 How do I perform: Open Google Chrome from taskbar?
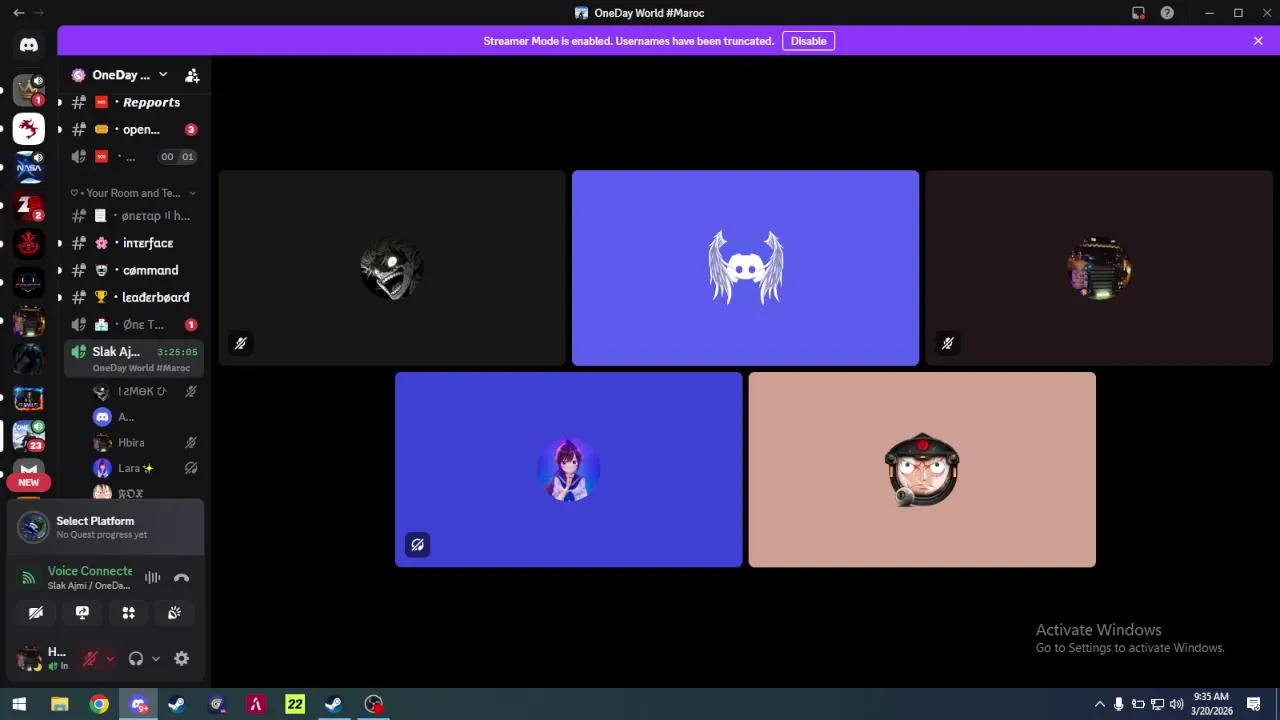(99, 704)
